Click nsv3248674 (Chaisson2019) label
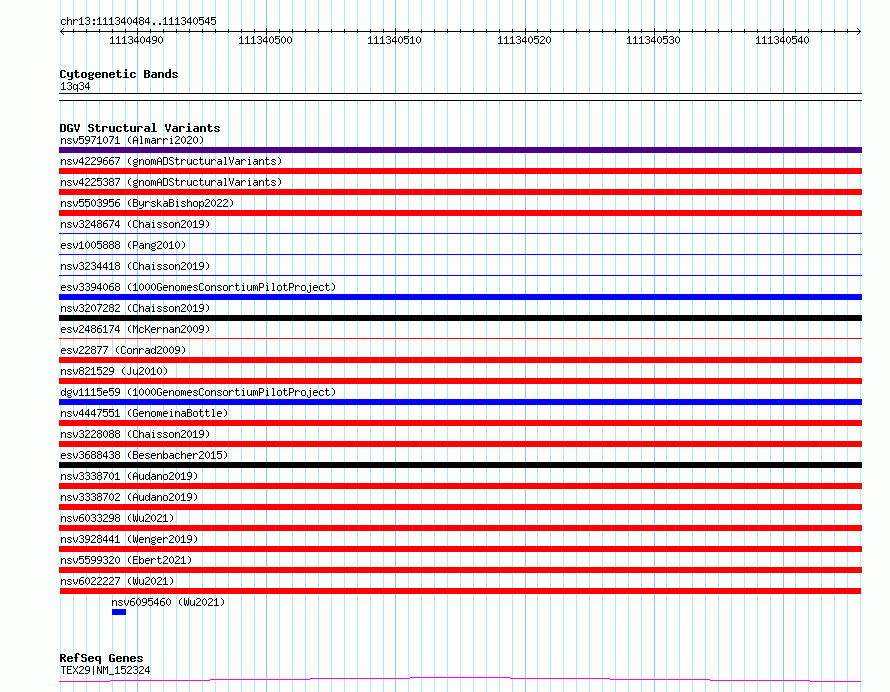The width and height of the screenshot is (890, 692). click(x=135, y=224)
